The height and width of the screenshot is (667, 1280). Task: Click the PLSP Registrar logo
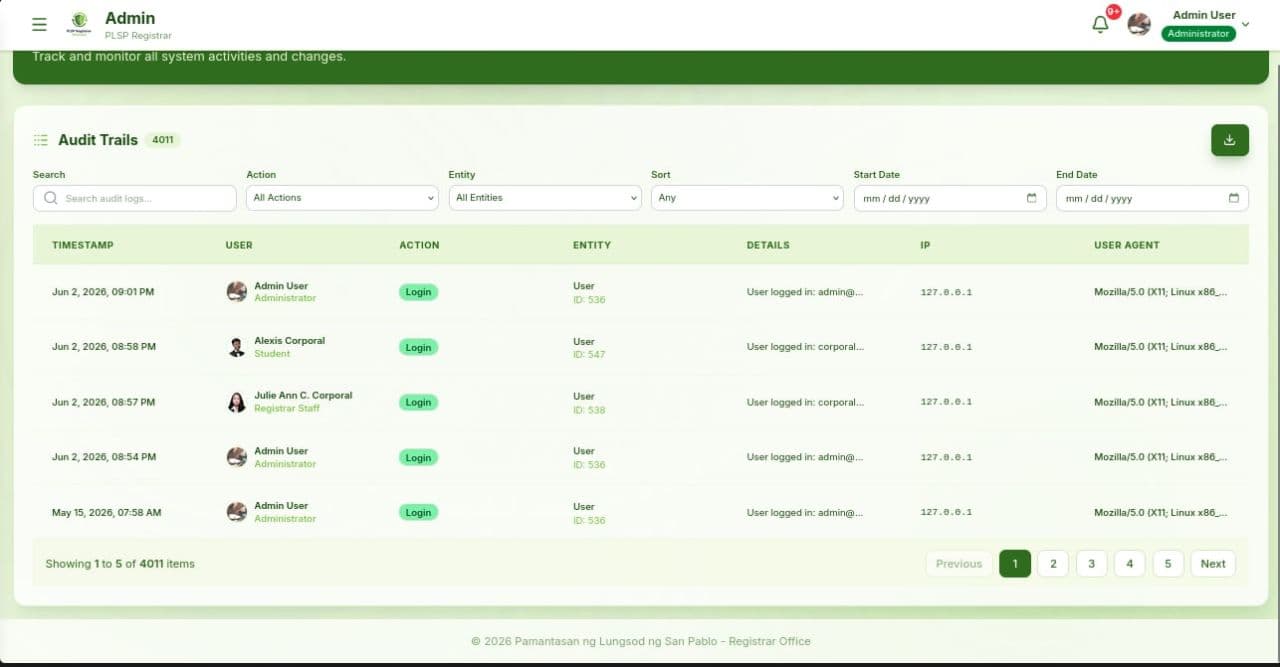coord(79,24)
